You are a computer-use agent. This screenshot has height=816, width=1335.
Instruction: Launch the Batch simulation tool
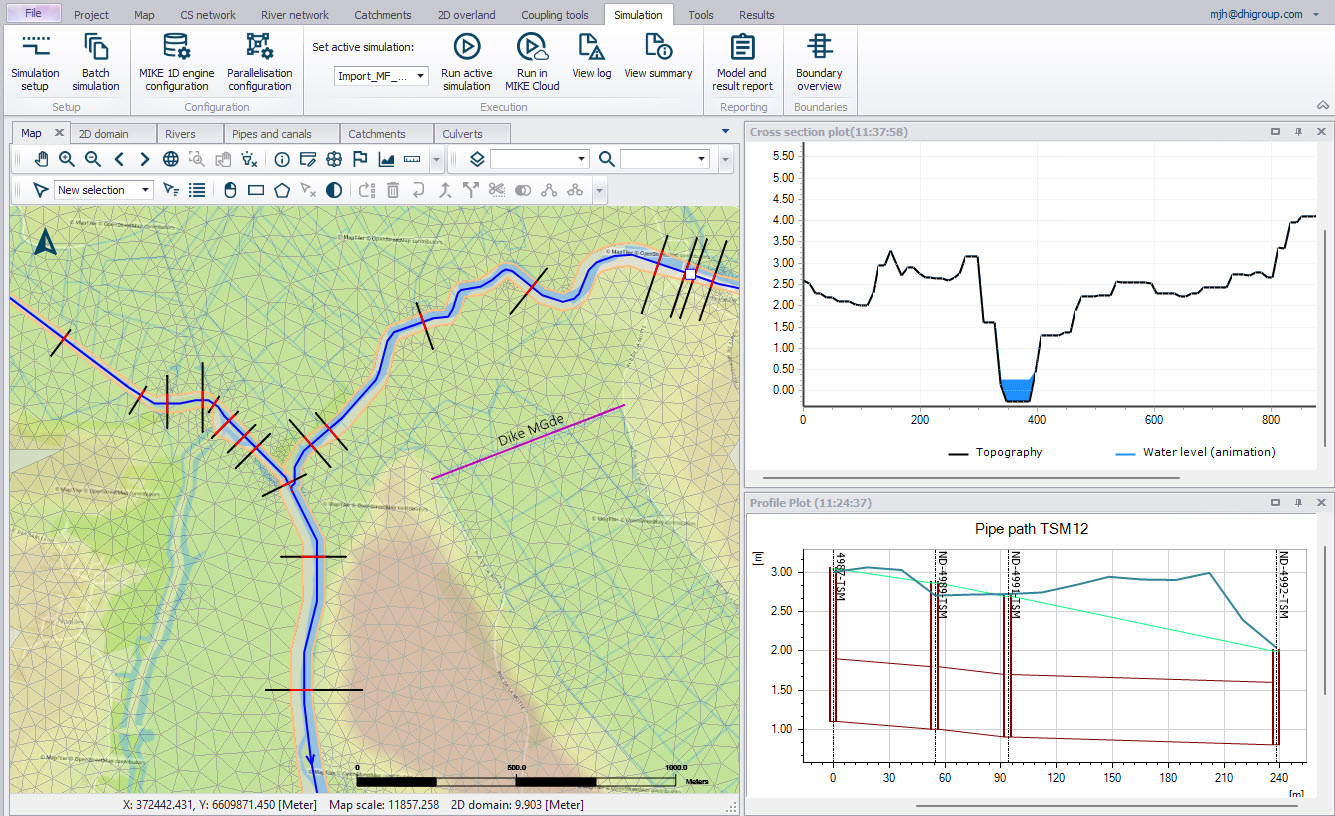point(95,60)
